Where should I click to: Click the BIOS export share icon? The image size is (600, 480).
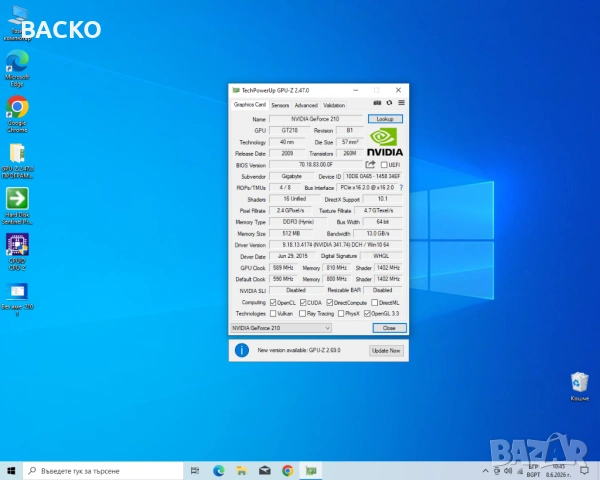(370, 165)
